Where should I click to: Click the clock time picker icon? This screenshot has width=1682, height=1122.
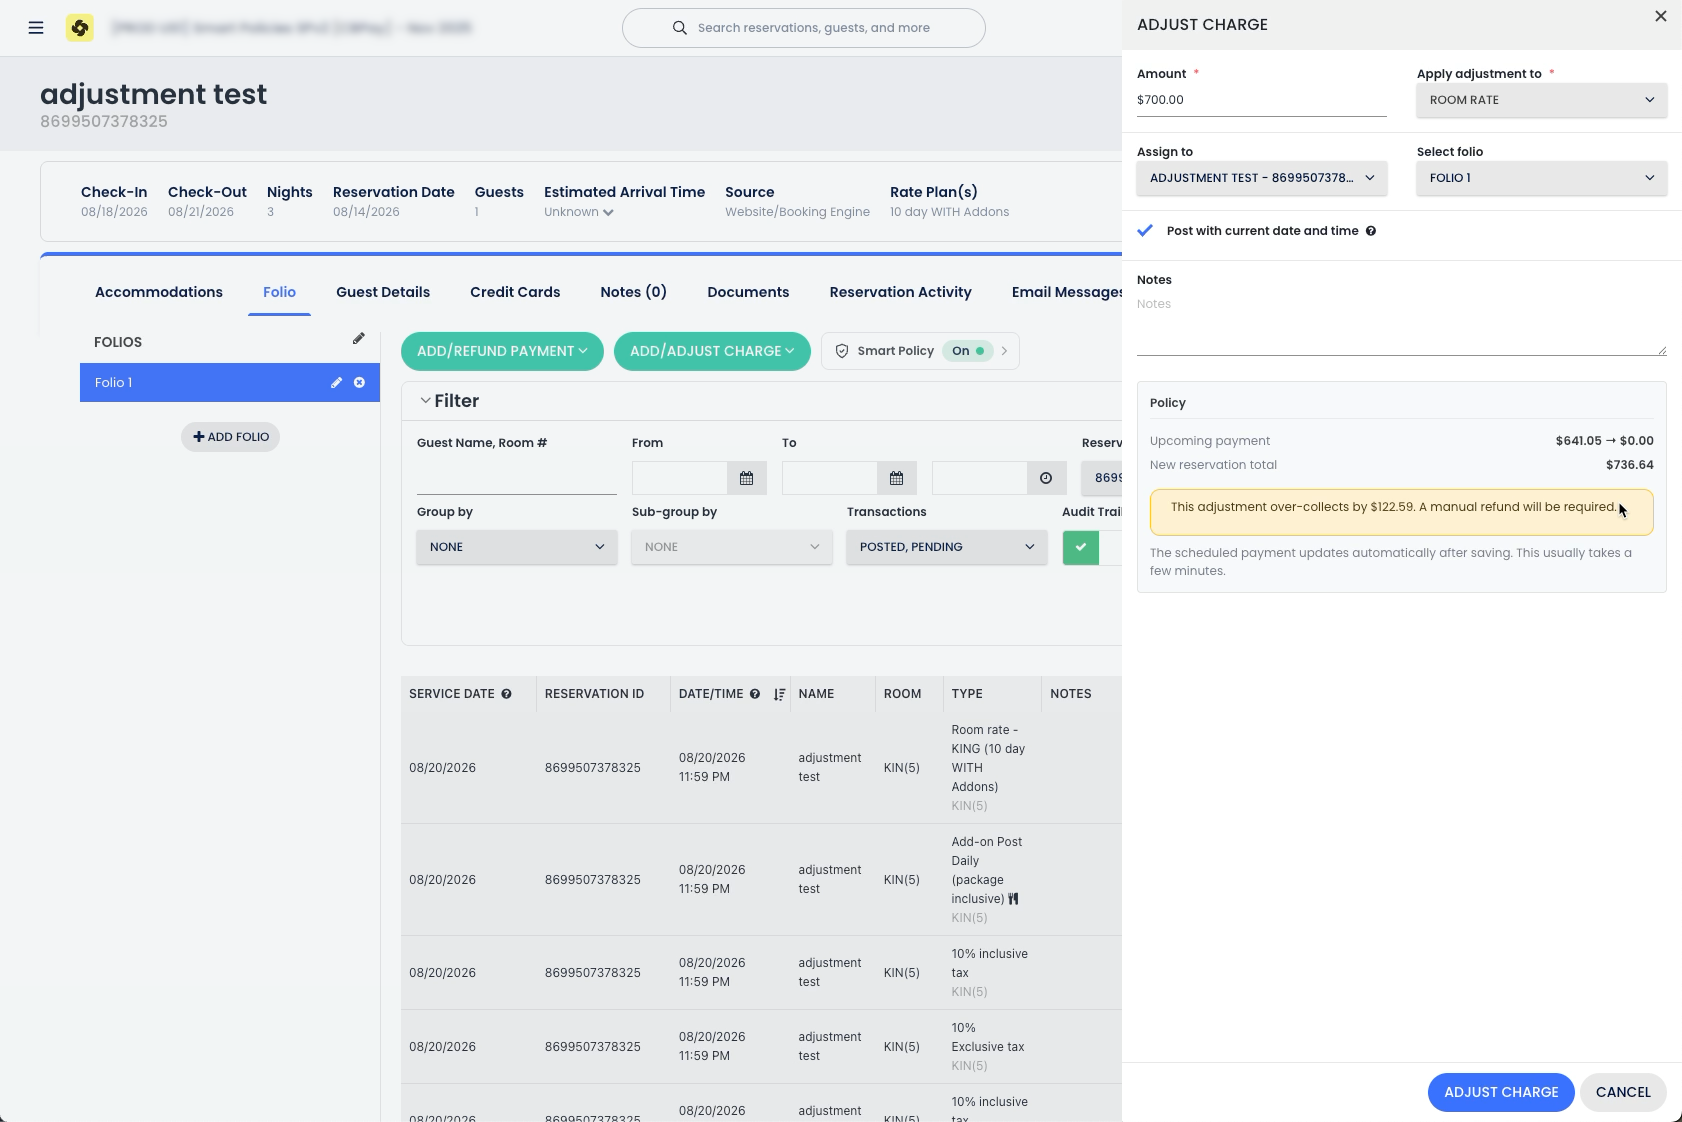click(x=1047, y=478)
